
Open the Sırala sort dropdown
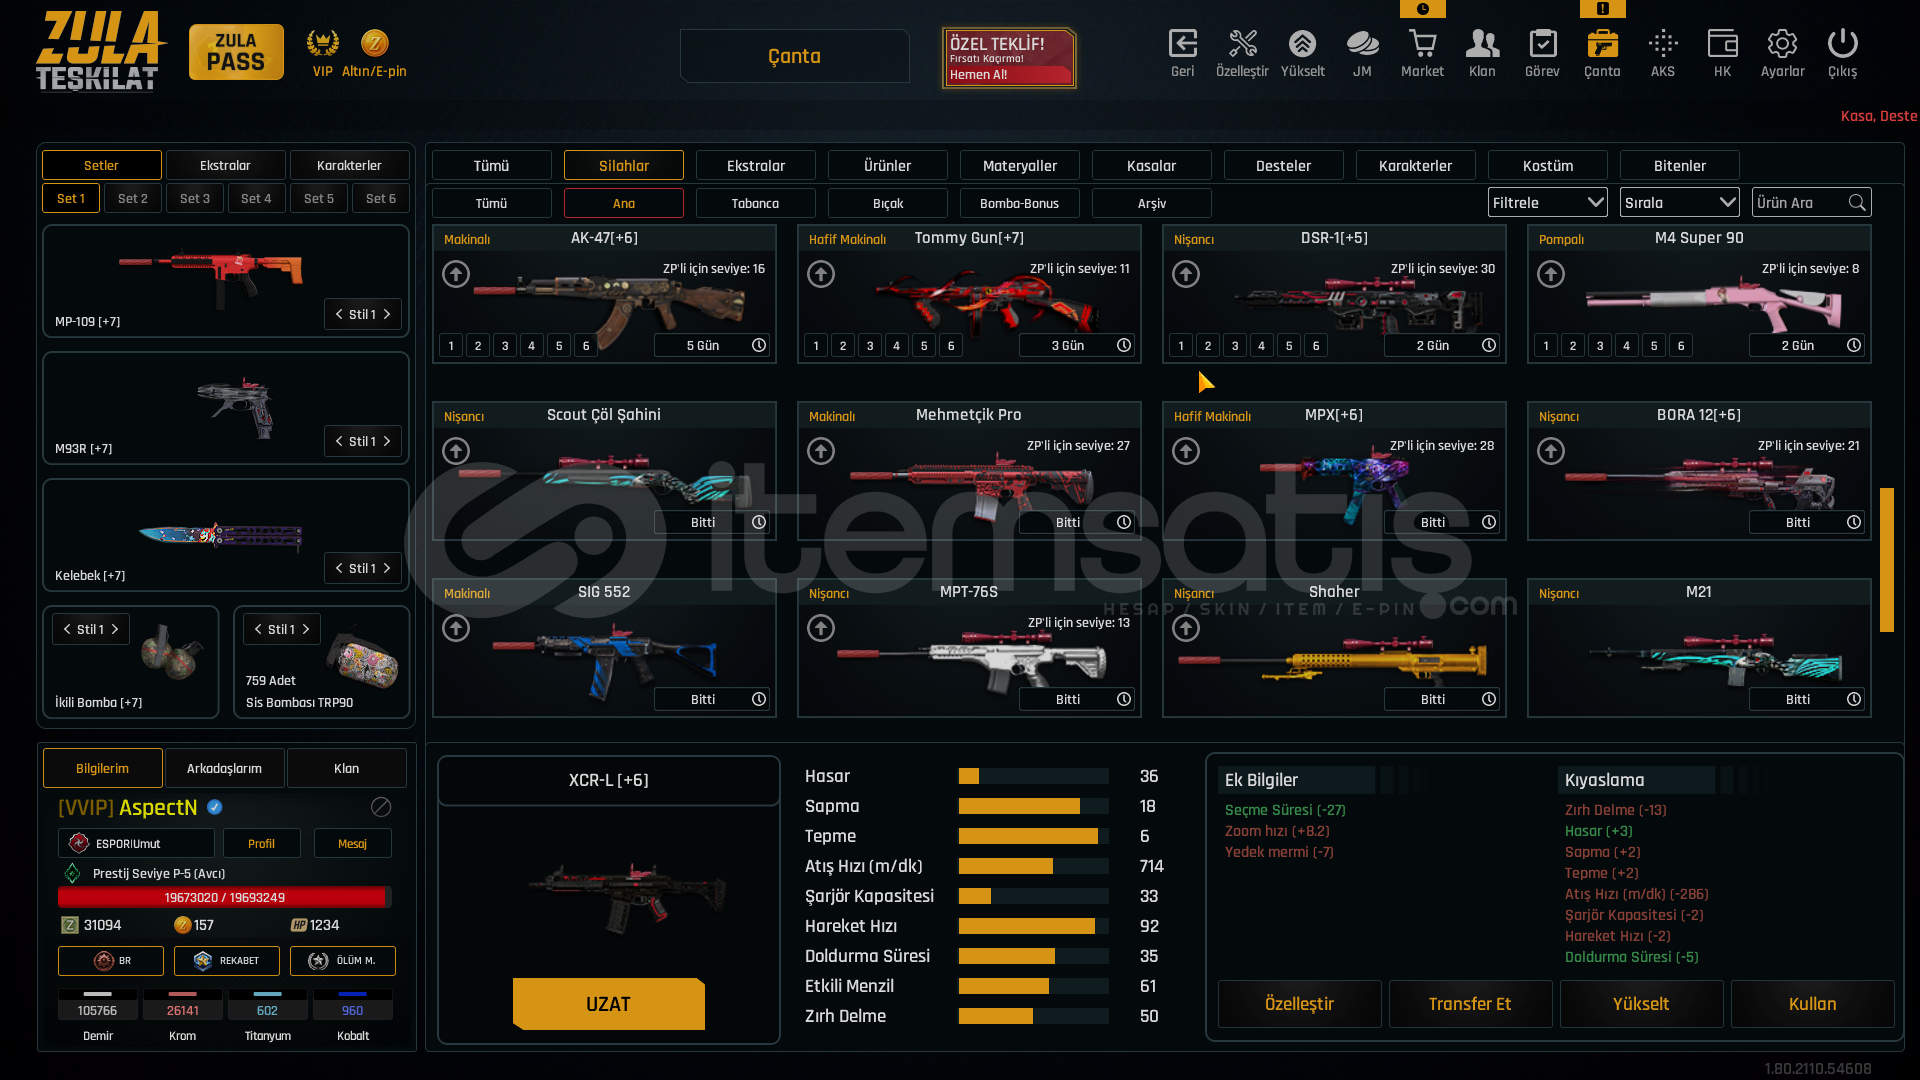click(1679, 203)
